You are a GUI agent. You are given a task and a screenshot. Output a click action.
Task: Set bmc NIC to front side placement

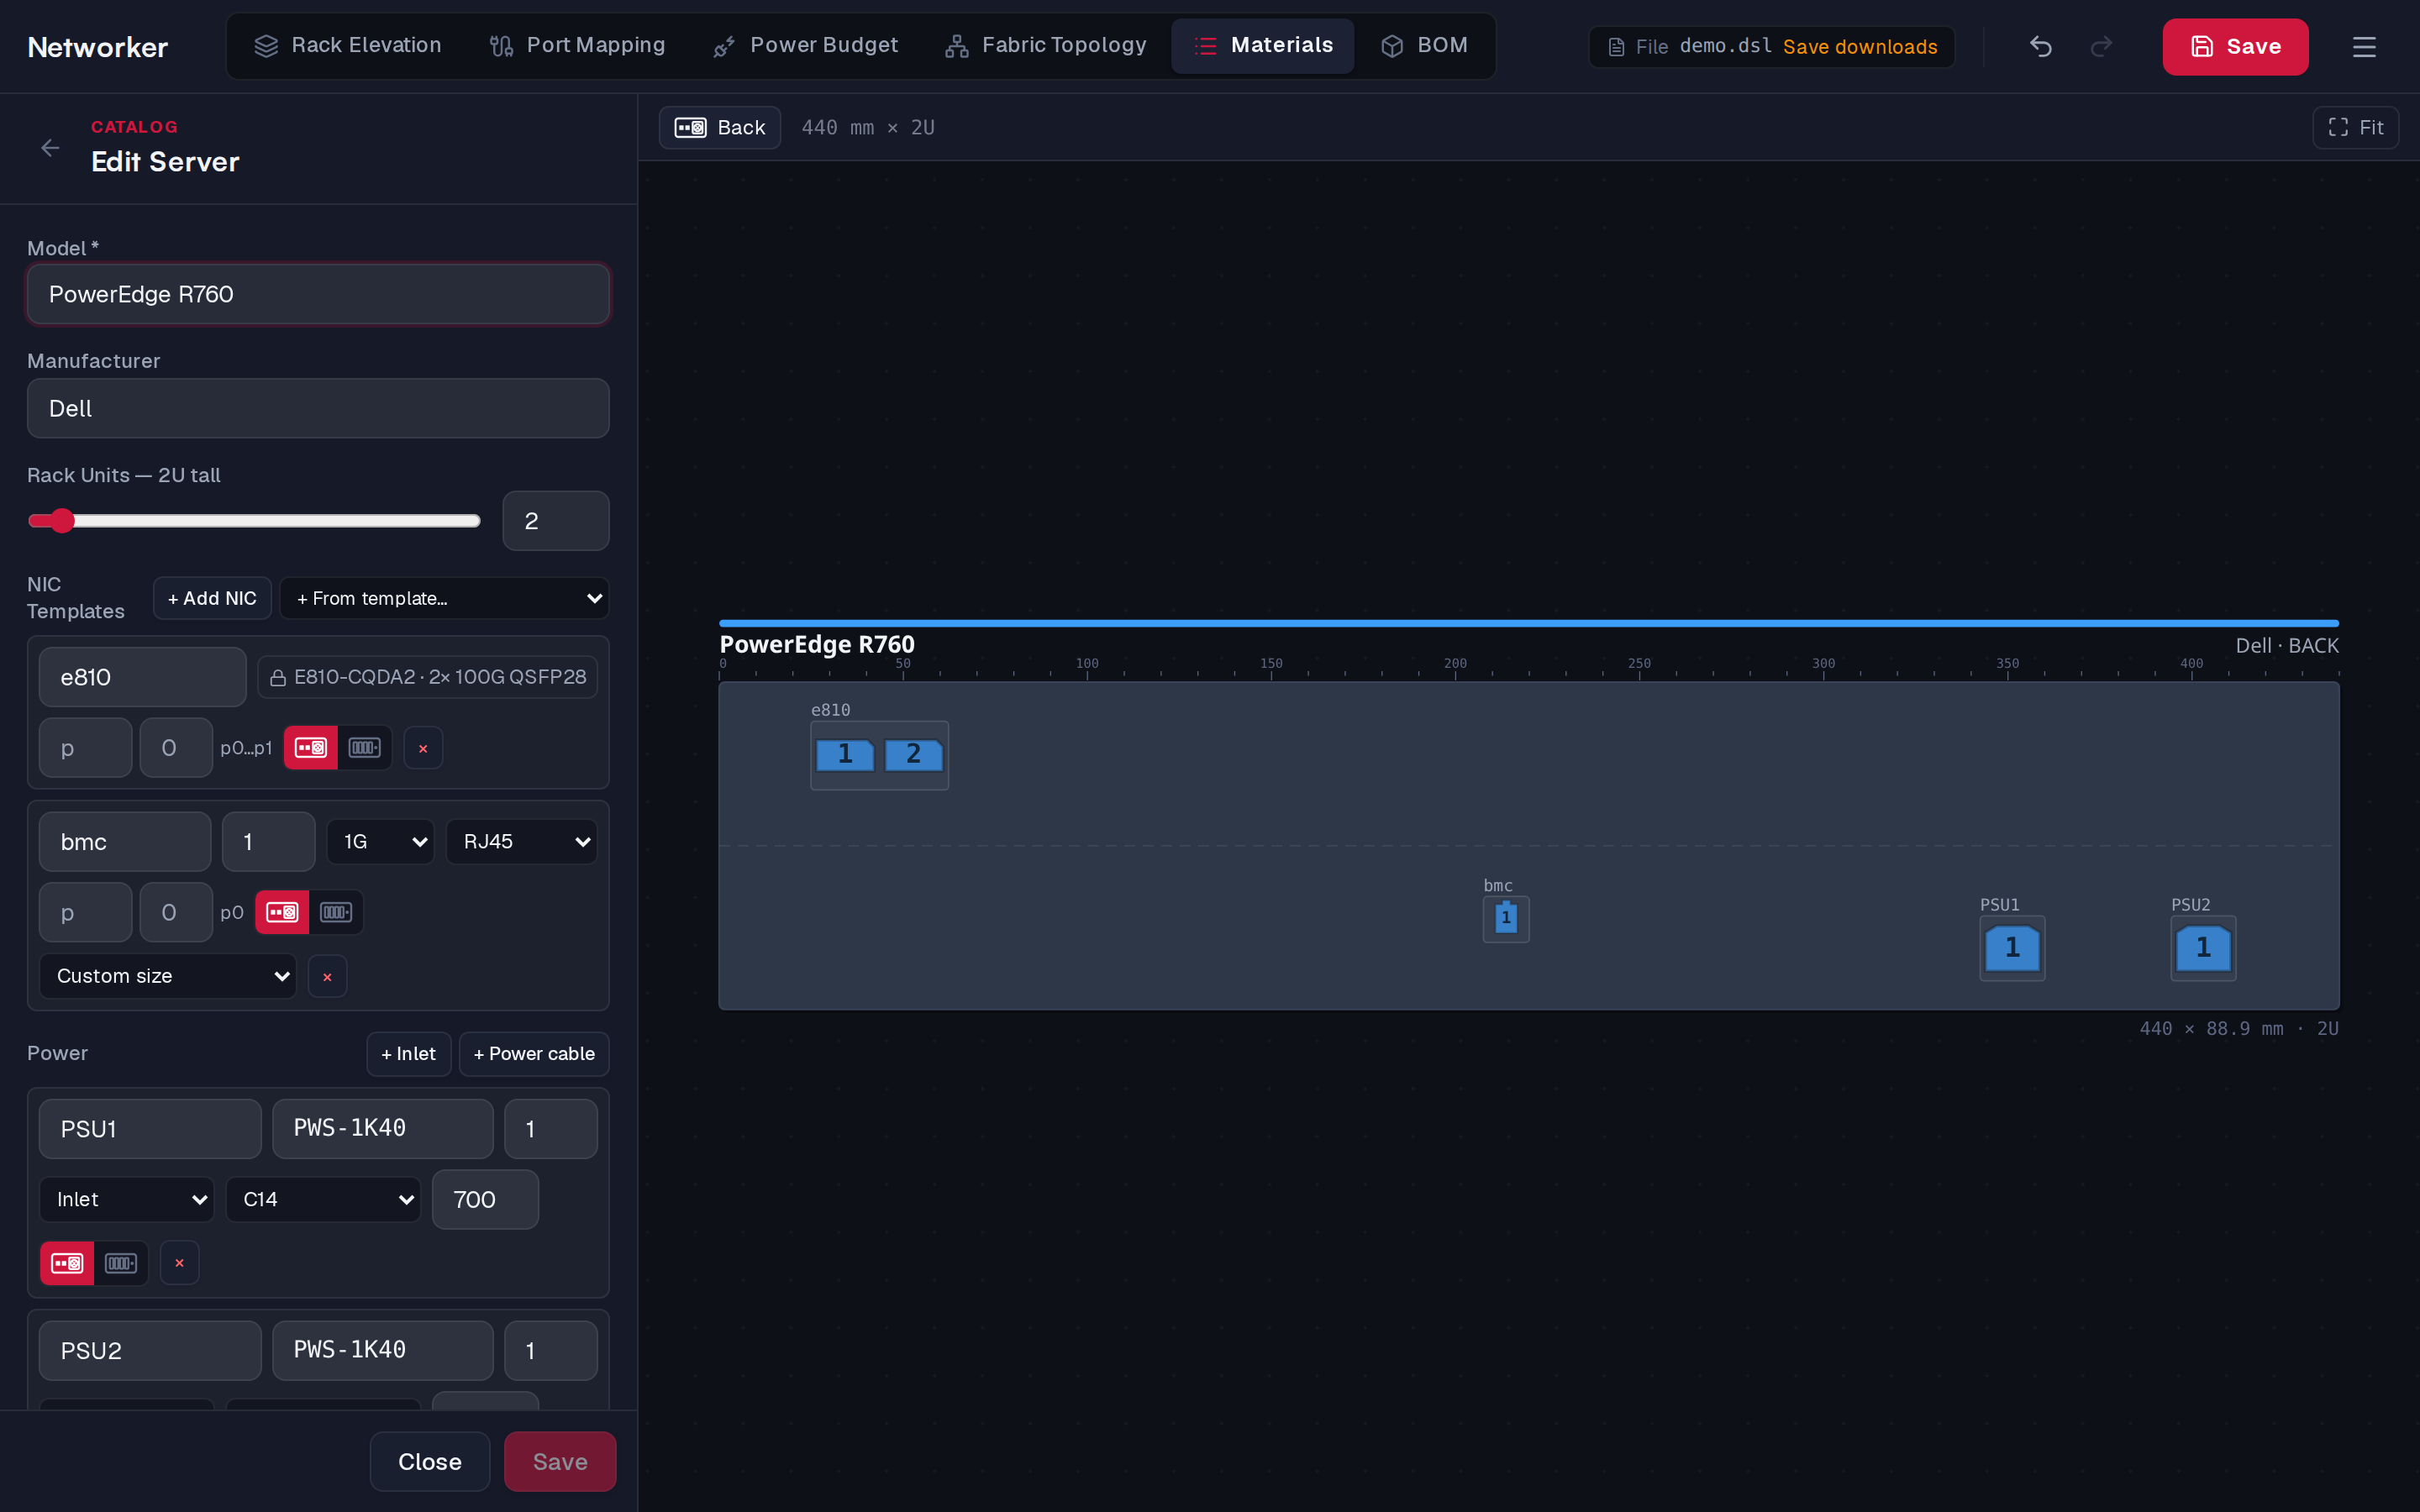tap(336, 912)
